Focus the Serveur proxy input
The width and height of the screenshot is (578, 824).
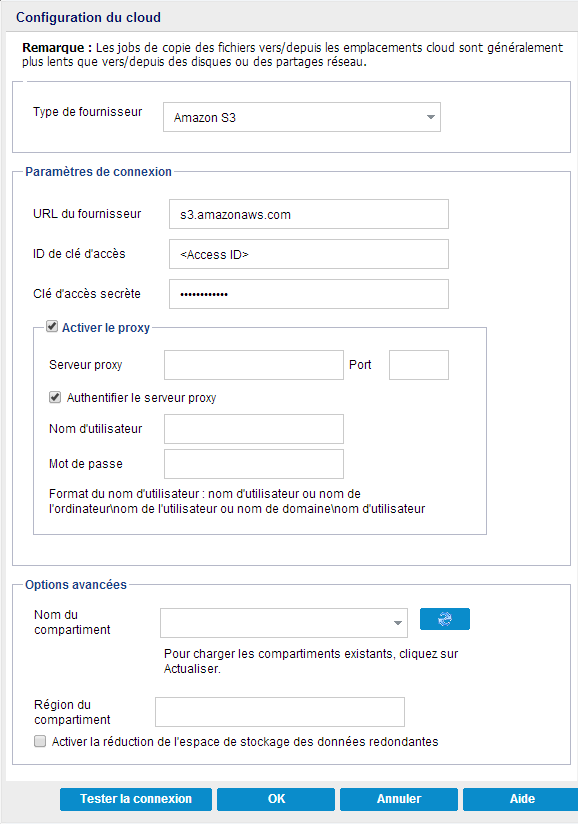click(x=253, y=365)
